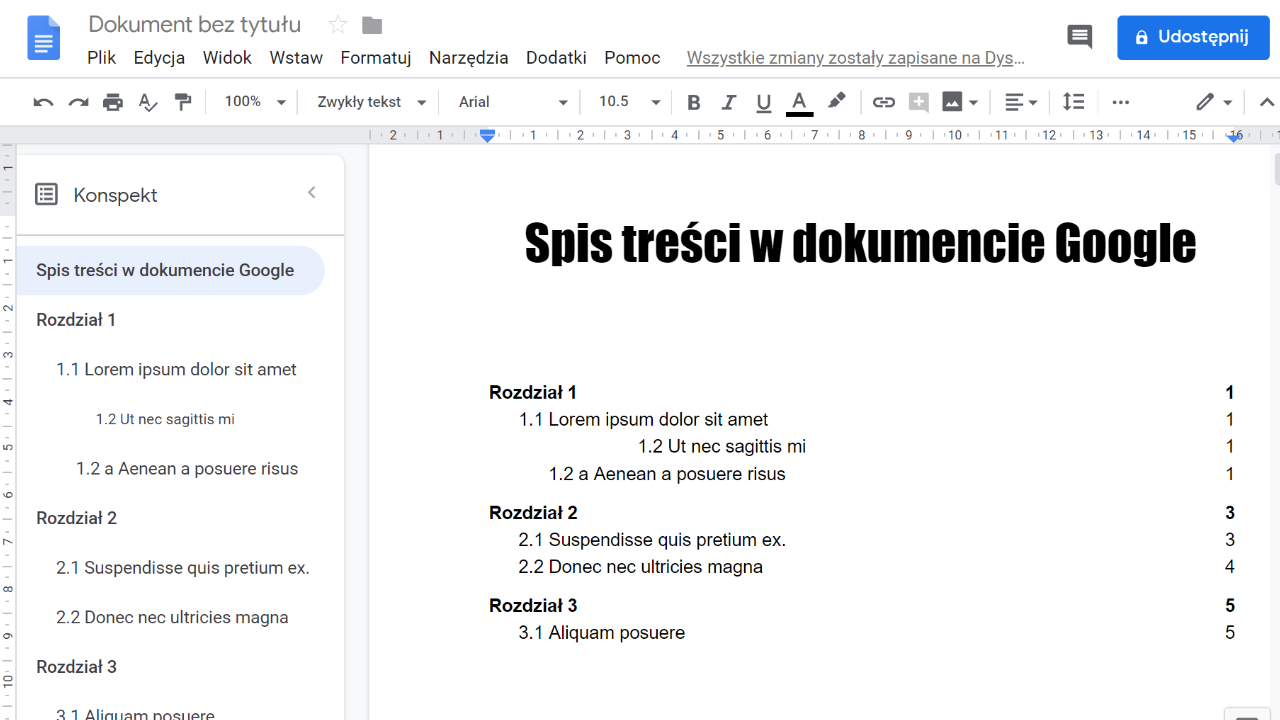The width and height of the screenshot is (1280, 720).
Task: Click the document heading Spis treści
Action: [860, 243]
